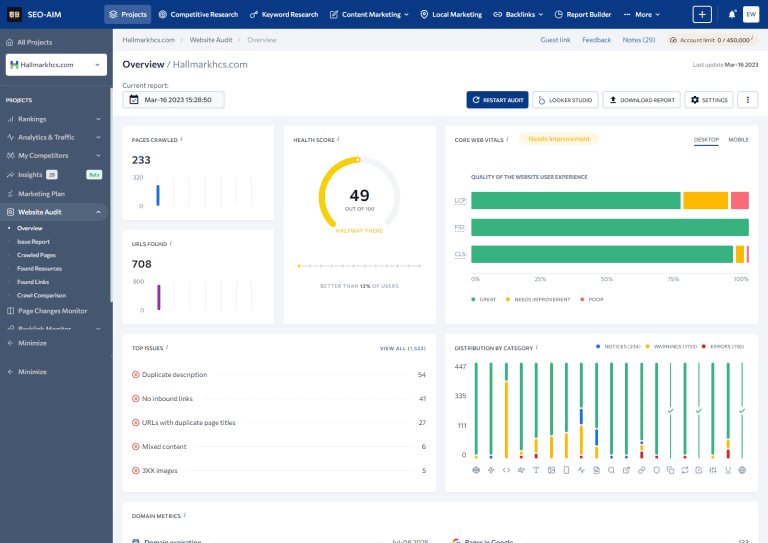The width and height of the screenshot is (768, 543).
Task: Toggle the Great legend item
Action: [x=483, y=299]
